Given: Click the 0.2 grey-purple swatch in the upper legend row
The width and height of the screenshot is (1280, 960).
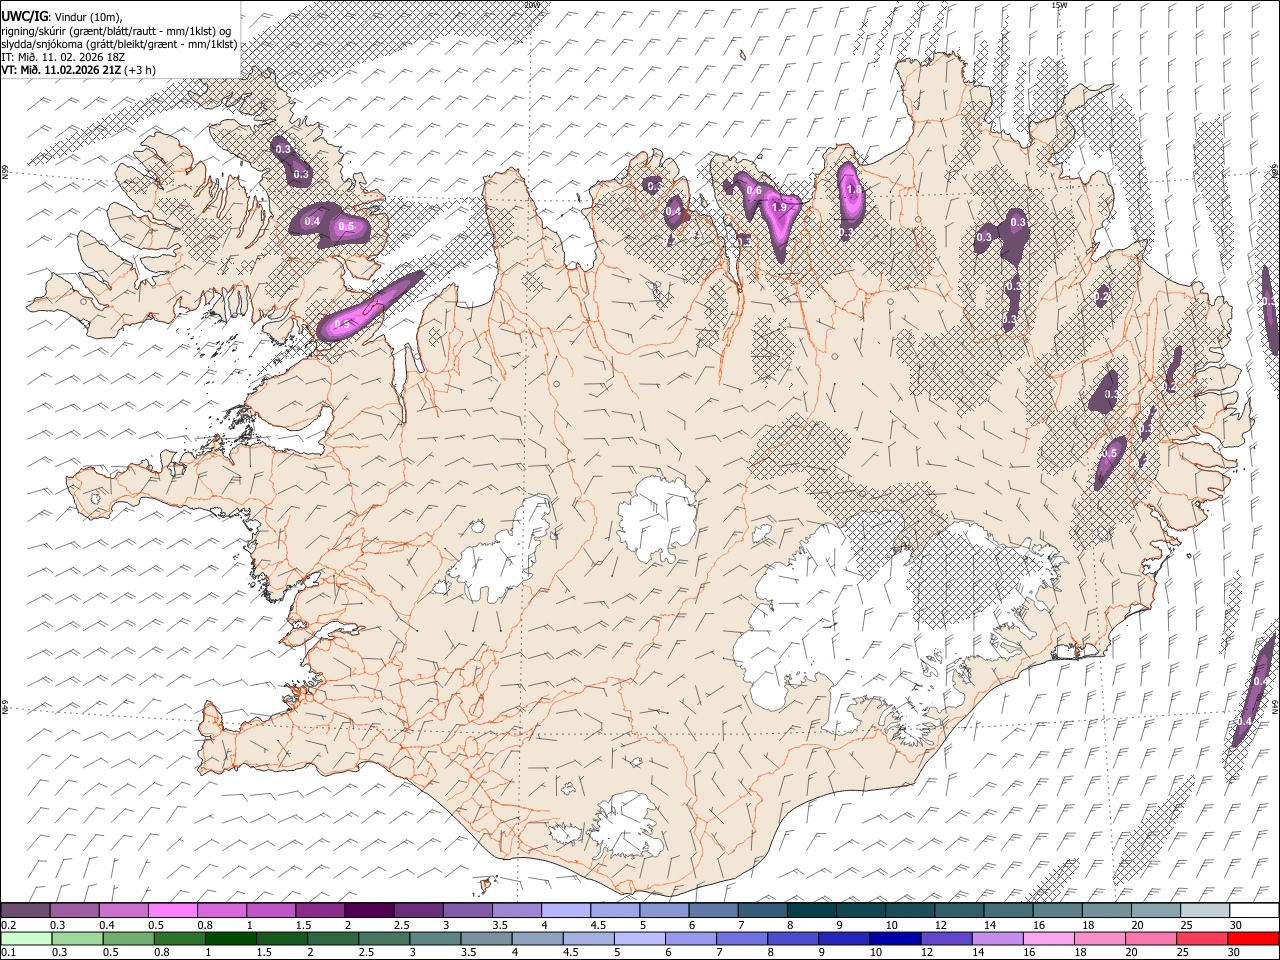Looking at the screenshot, I should click(26, 911).
